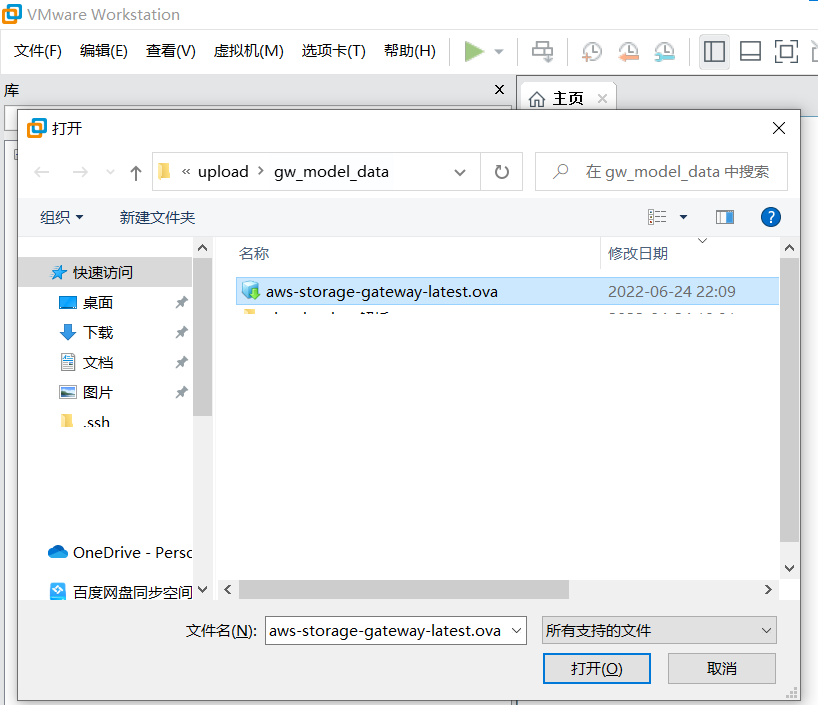
Task: Open the power options dropdown arrow beside play
Action: (499, 52)
